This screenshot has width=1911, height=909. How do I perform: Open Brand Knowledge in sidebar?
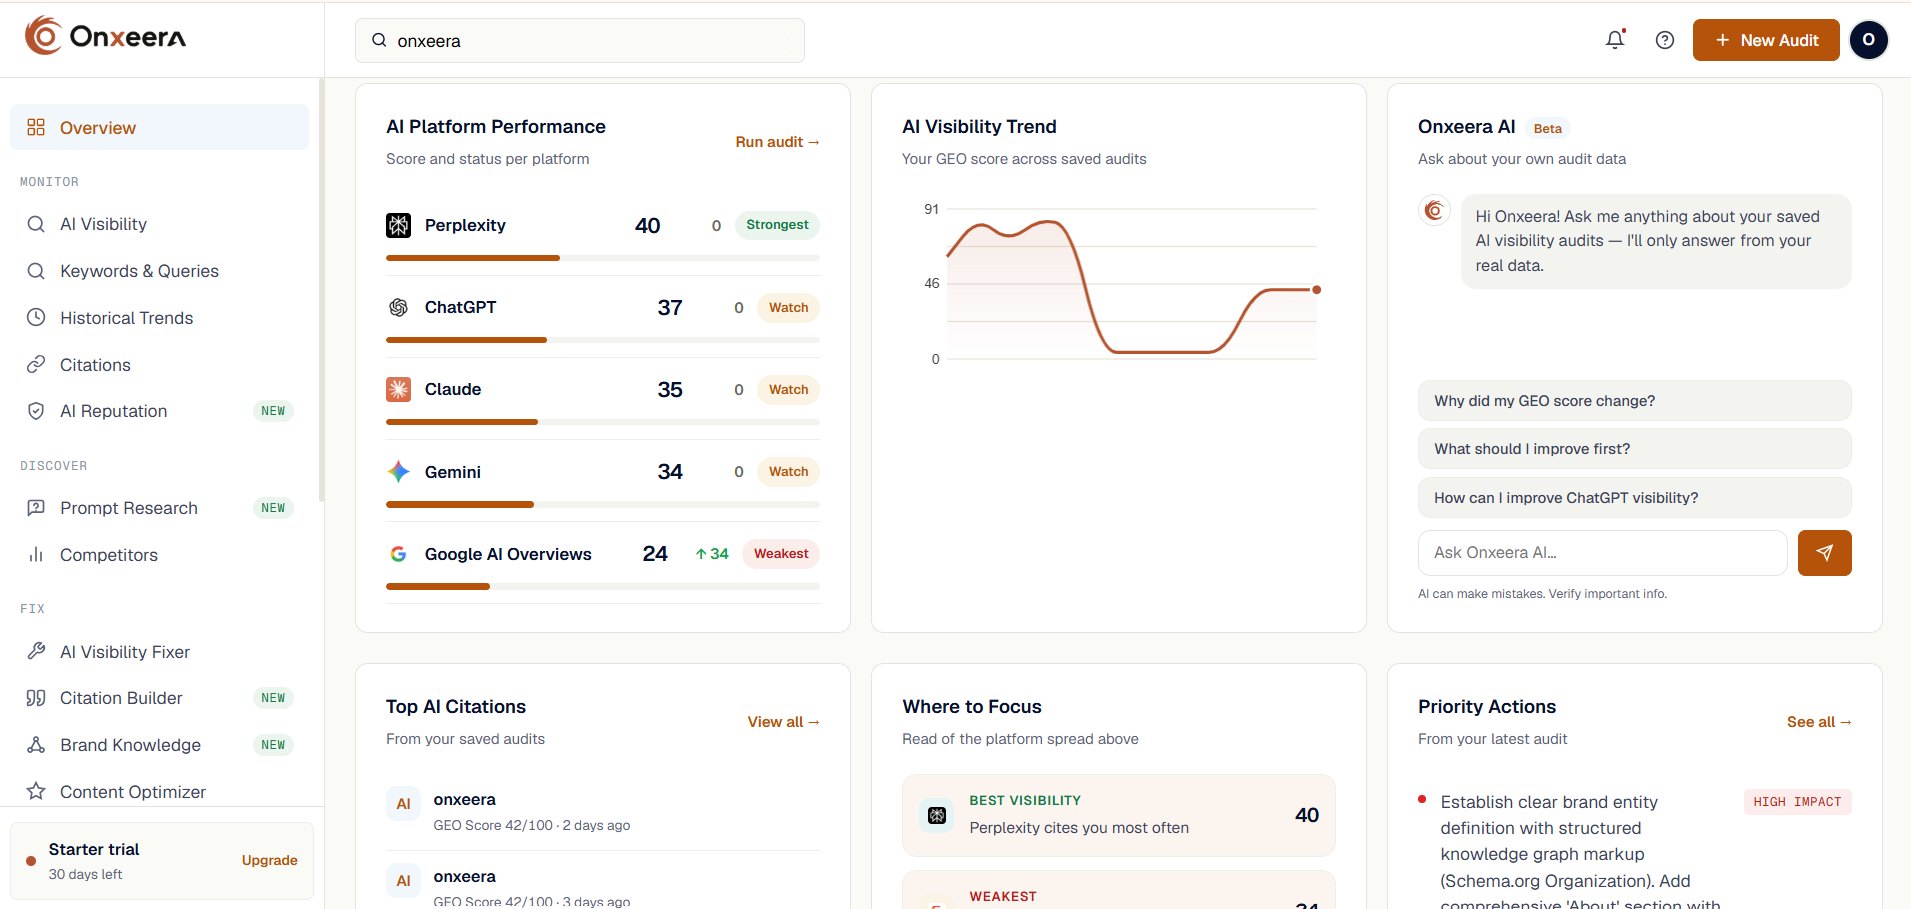point(160,745)
